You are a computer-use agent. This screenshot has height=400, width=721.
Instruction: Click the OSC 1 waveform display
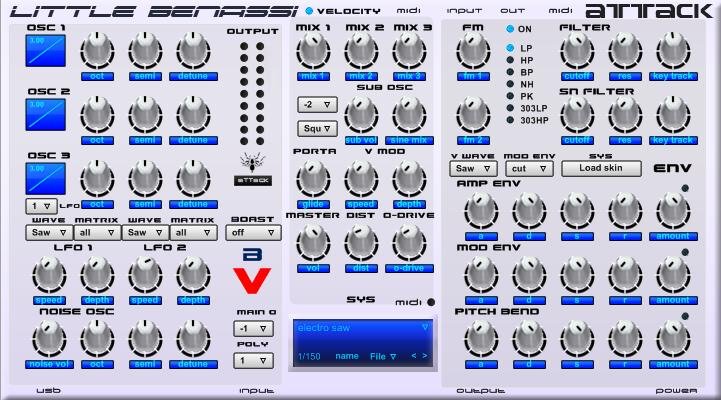click(x=46, y=52)
